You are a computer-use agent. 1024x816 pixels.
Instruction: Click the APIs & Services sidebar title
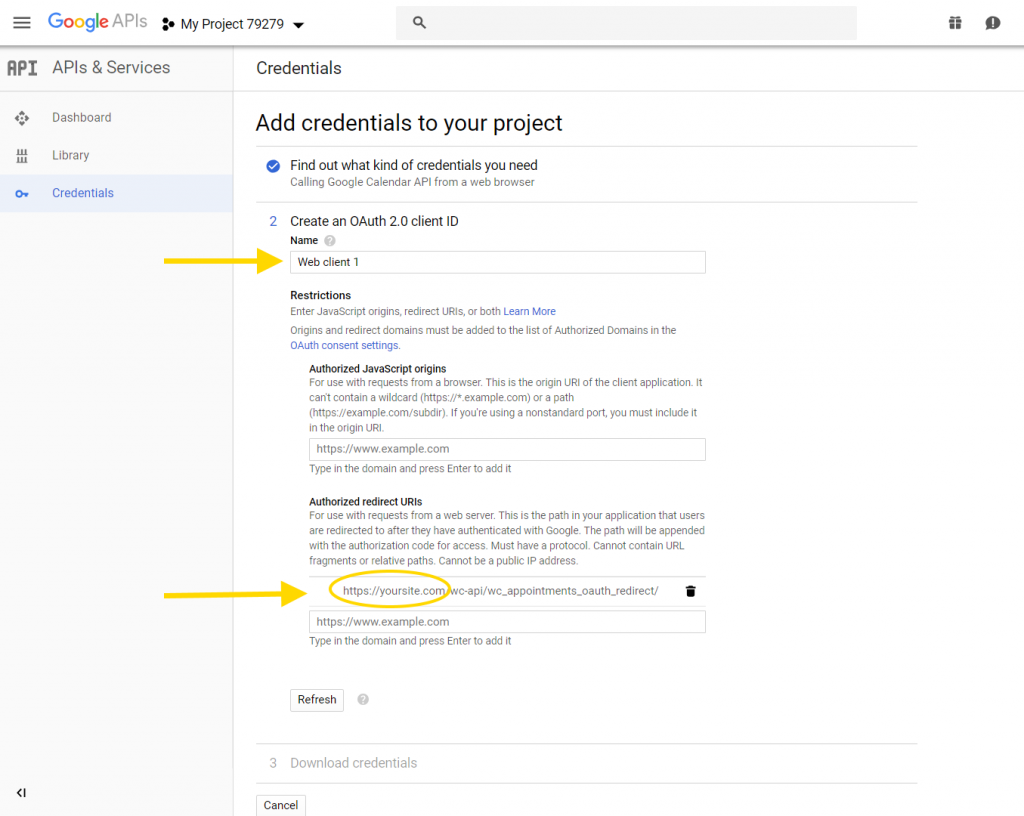111,68
